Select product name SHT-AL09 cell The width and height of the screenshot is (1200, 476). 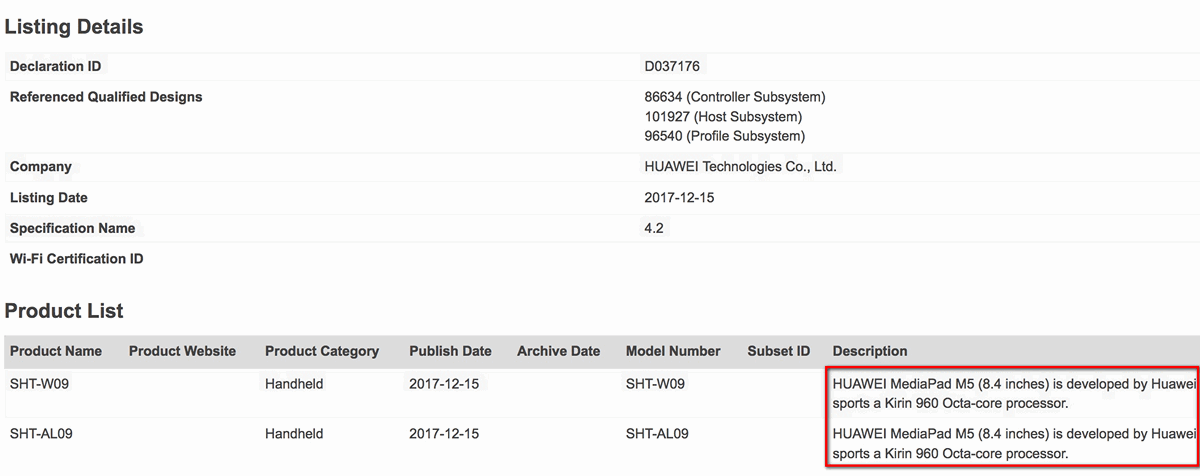click(43, 434)
